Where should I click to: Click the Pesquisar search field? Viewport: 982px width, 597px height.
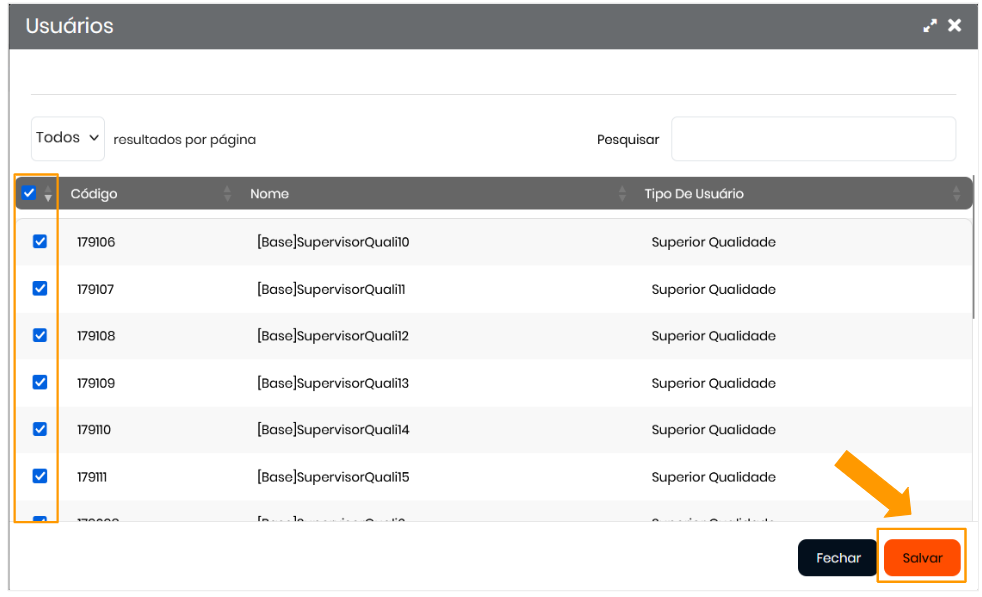click(x=812, y=139)
